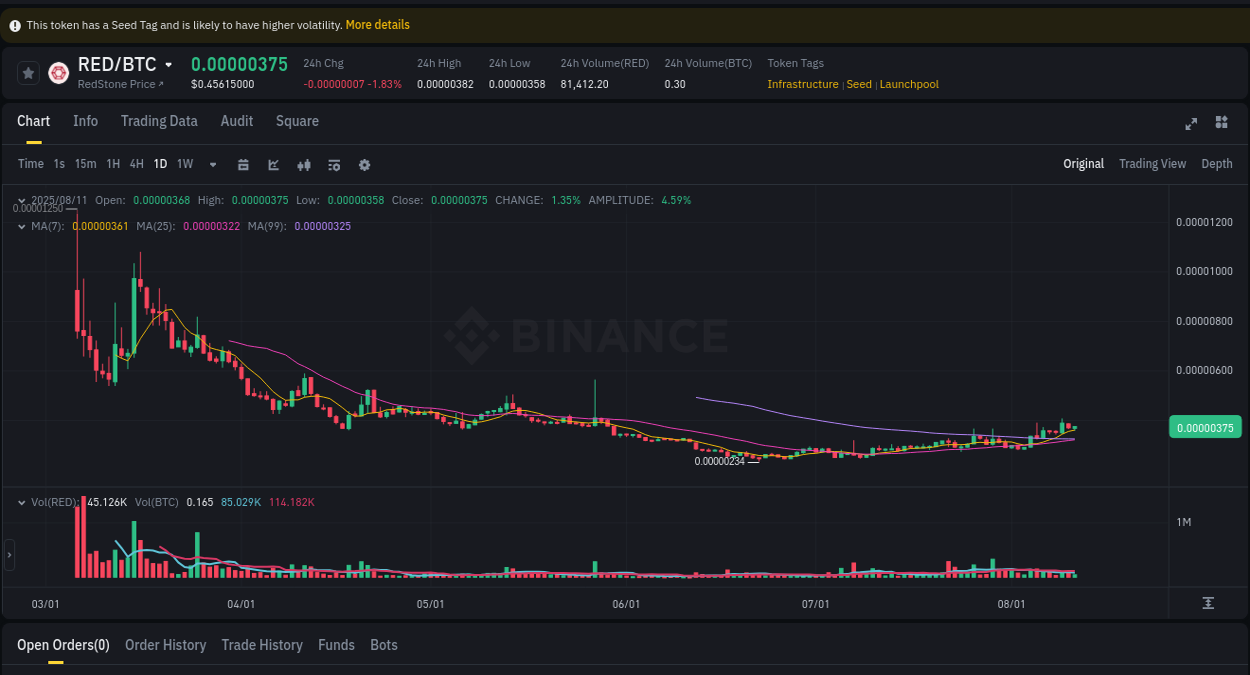Open the chart layout widget icon
1250x675 pixels.
1221,123
